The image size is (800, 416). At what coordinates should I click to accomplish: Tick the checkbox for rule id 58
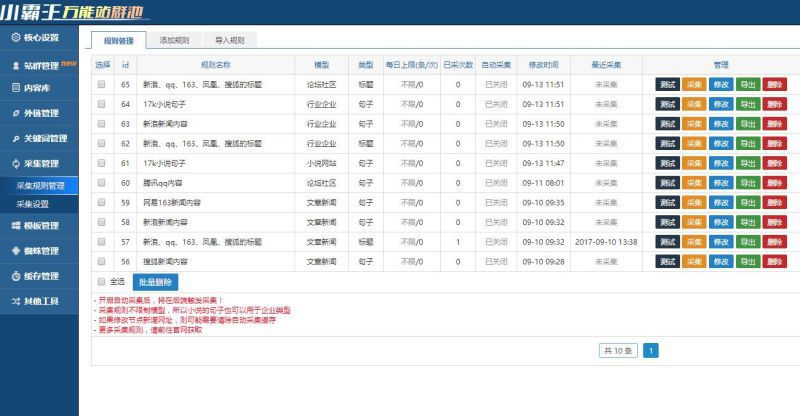coord(102,222)
